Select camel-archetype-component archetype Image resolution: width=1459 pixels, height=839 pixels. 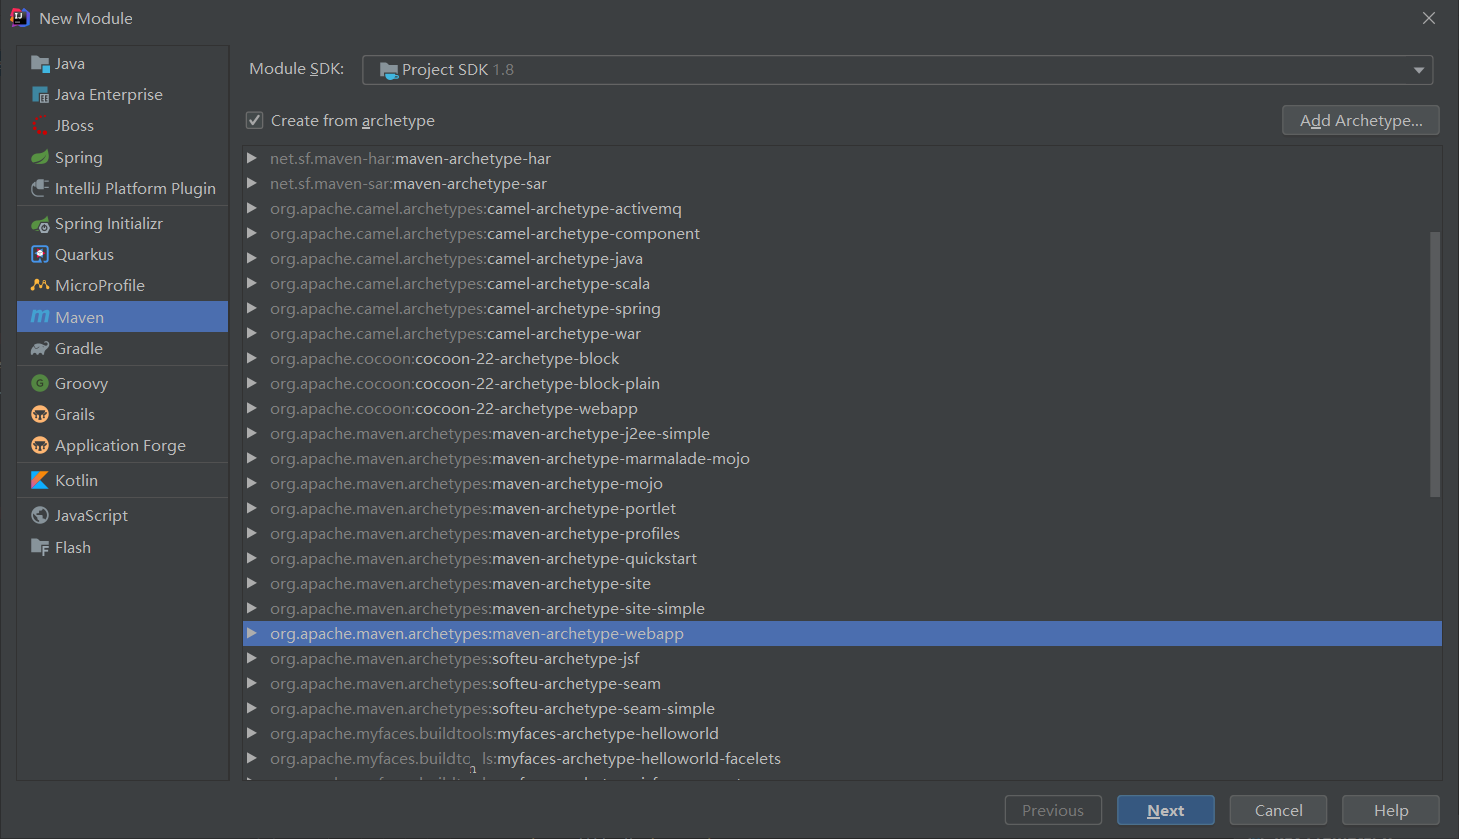842,233
